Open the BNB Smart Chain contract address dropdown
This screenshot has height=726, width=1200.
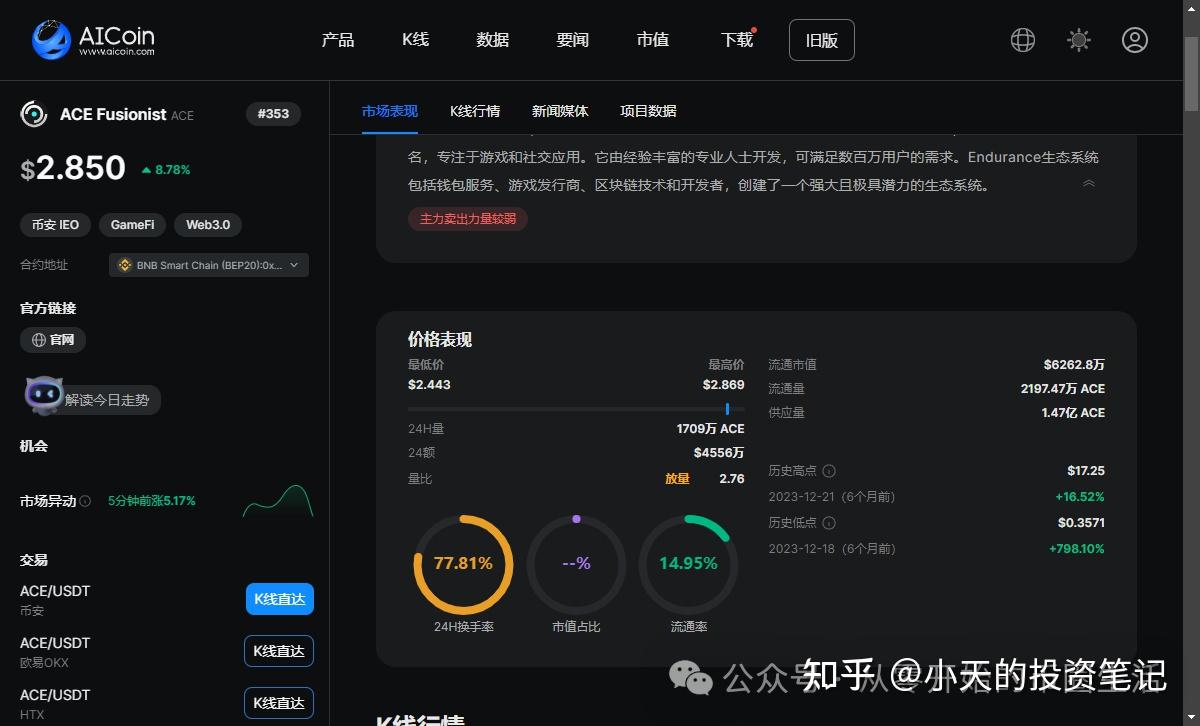(x=208, y=265)
